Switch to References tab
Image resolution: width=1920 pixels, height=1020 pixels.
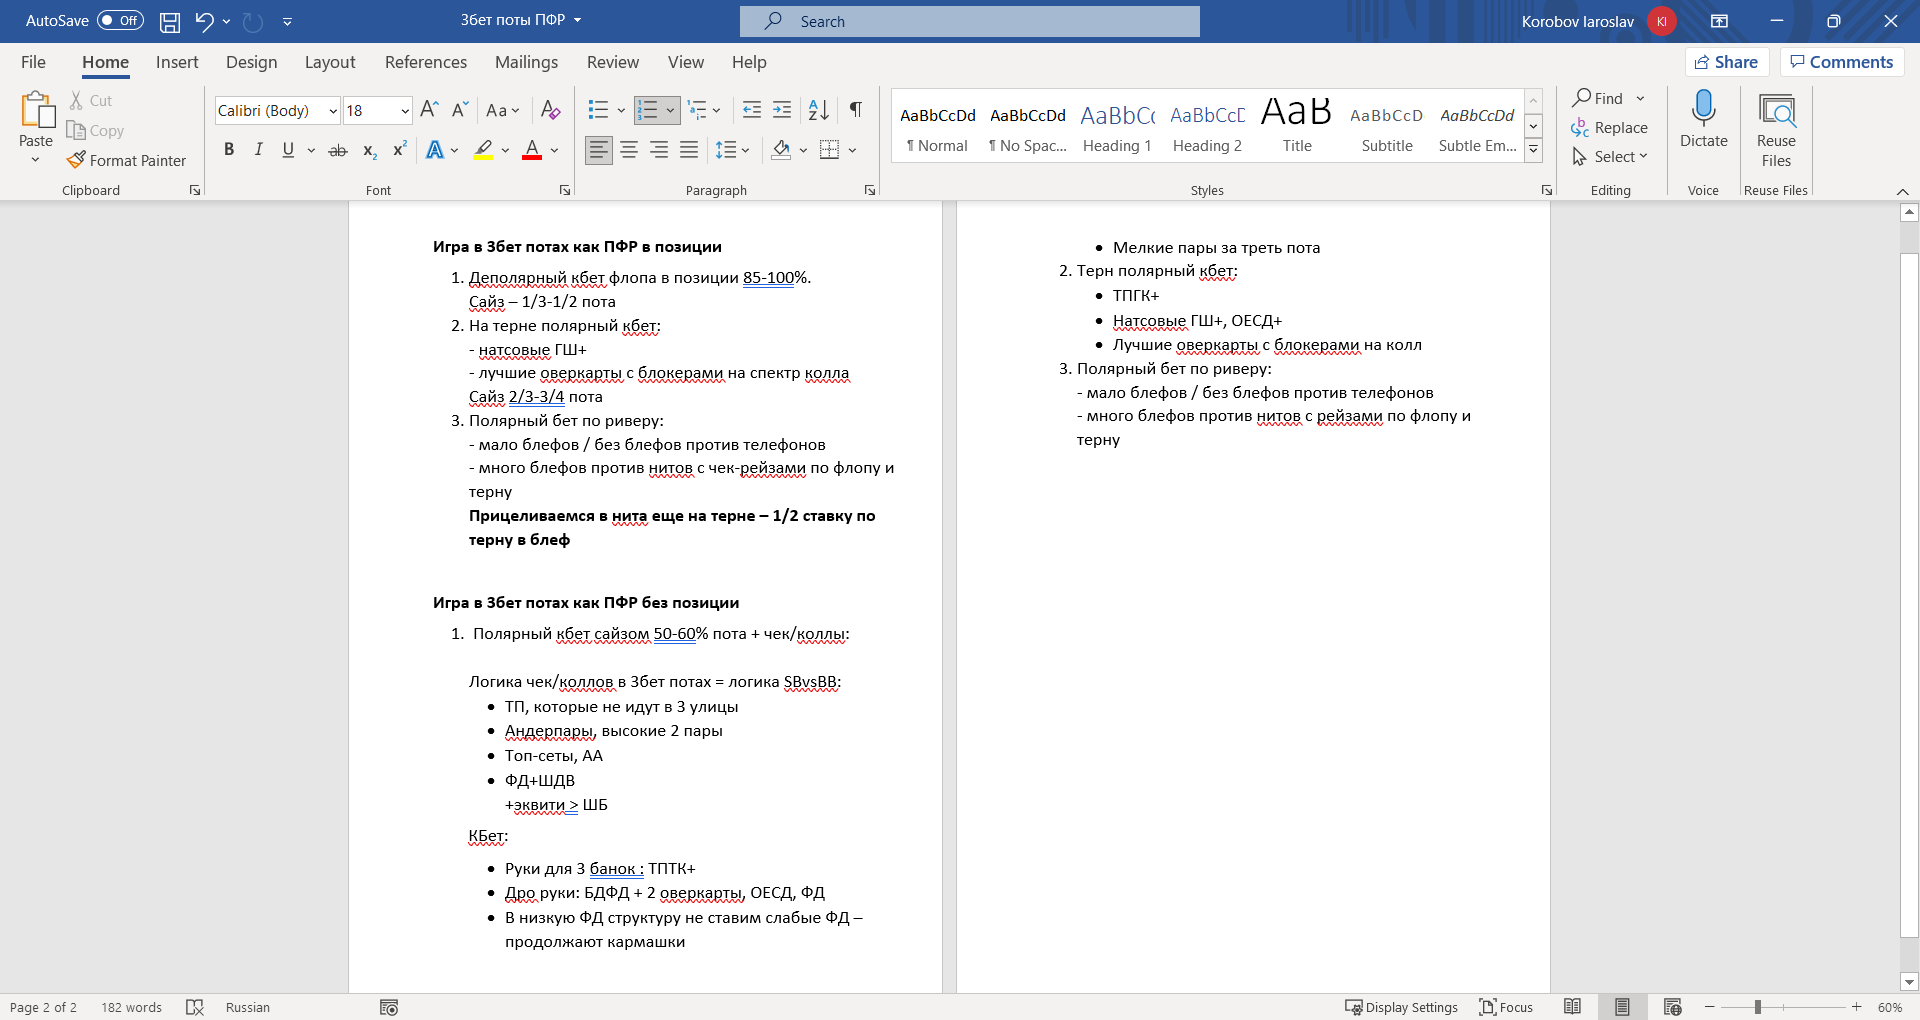(x=426, y=62)
